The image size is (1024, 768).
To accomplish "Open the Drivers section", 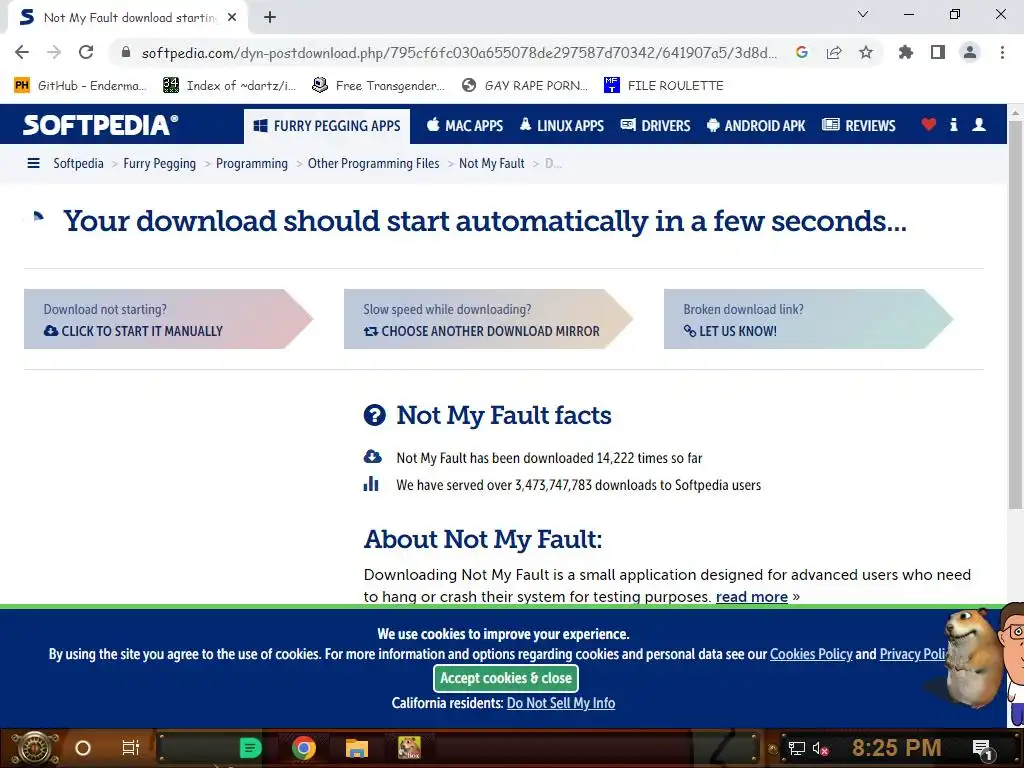I will tap(655, 125).
